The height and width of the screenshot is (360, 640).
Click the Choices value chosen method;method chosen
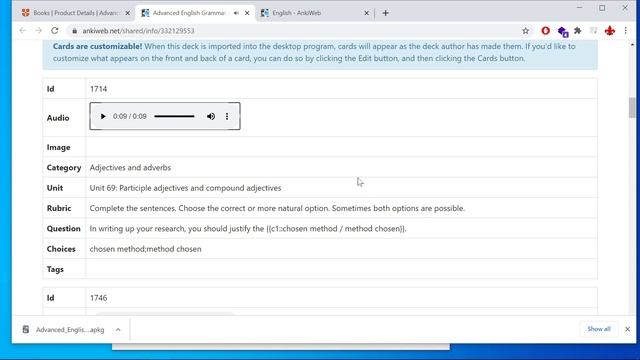tap(145, 249)
